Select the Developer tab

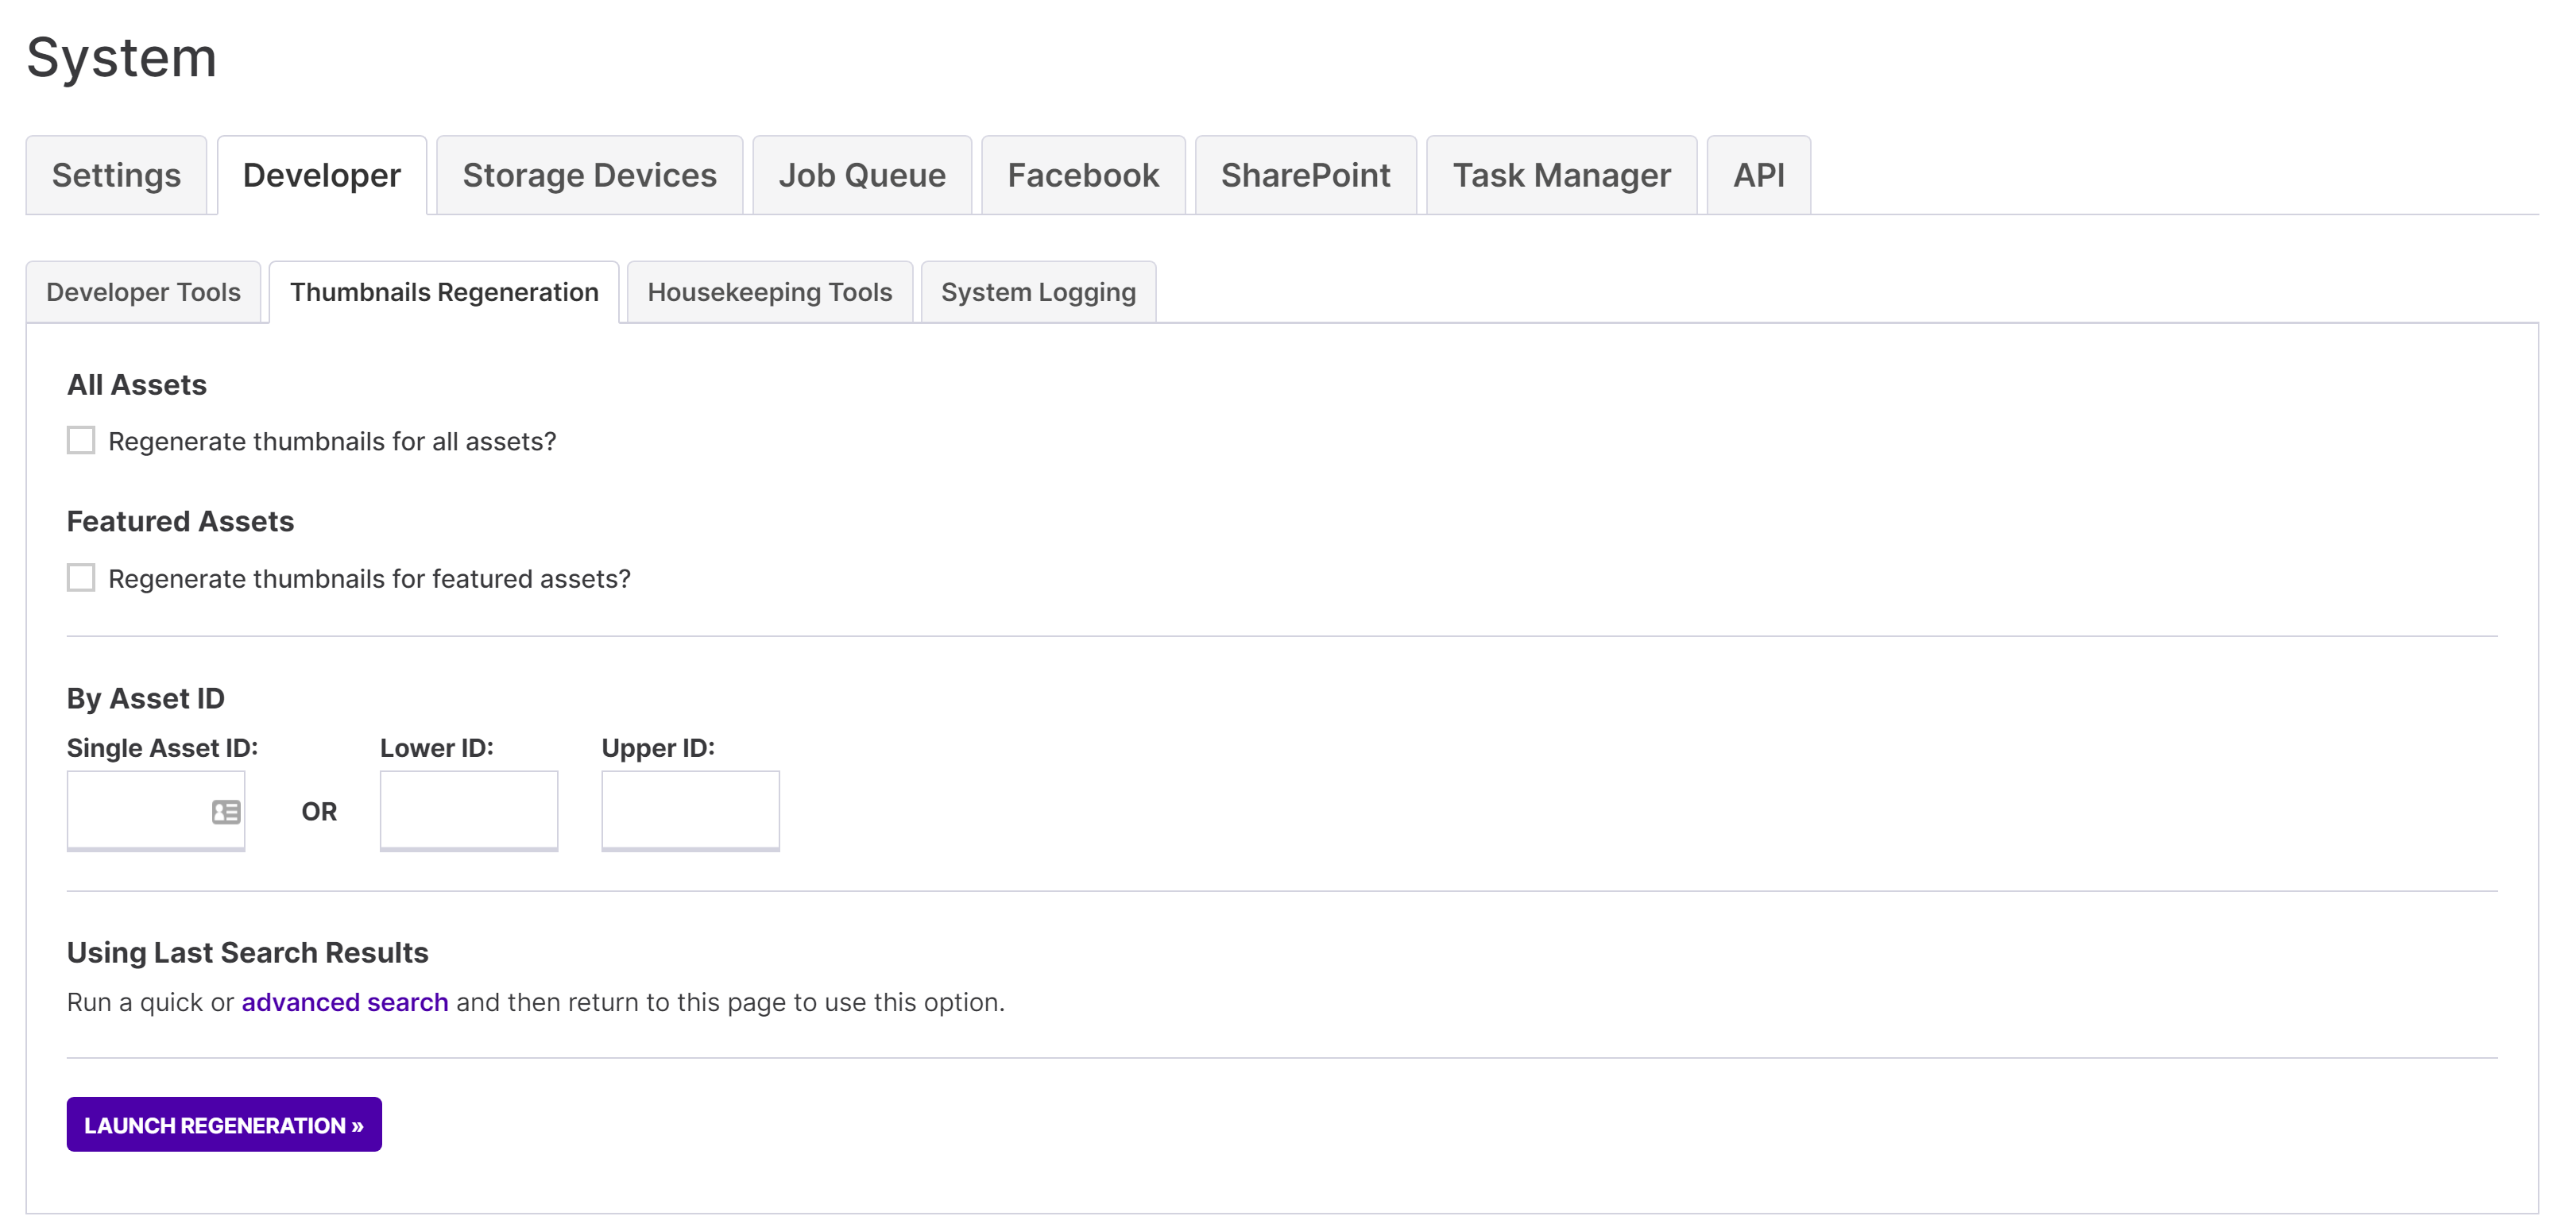coord(322,175)
